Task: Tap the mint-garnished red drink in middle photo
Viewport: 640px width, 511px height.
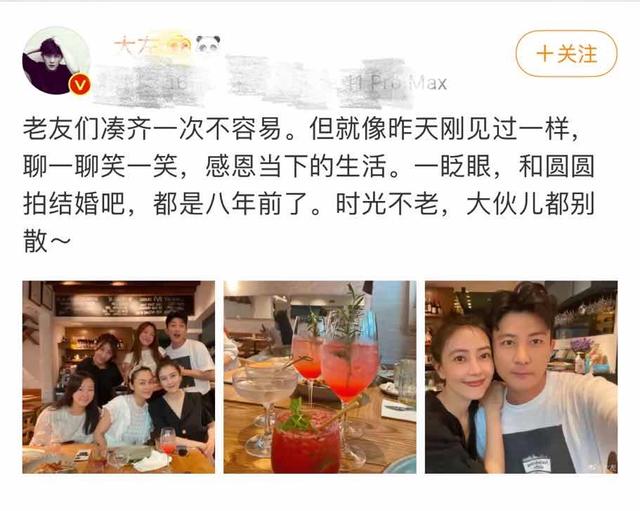Action: point(305,438)
